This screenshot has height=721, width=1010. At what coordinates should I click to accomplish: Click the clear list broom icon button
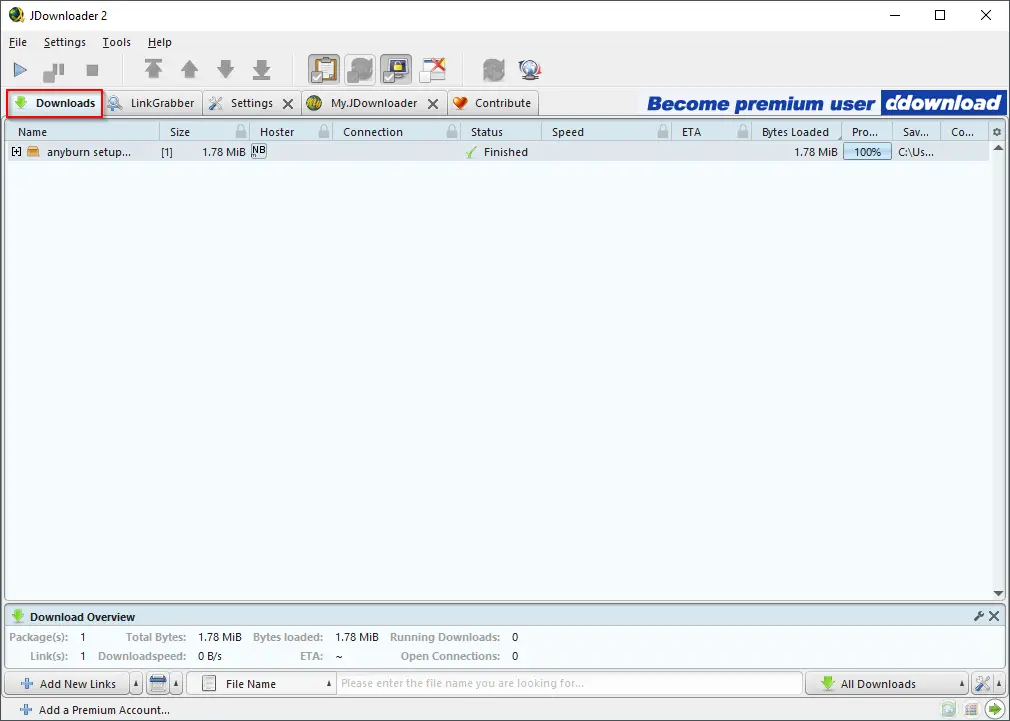(x=158, y=684)
